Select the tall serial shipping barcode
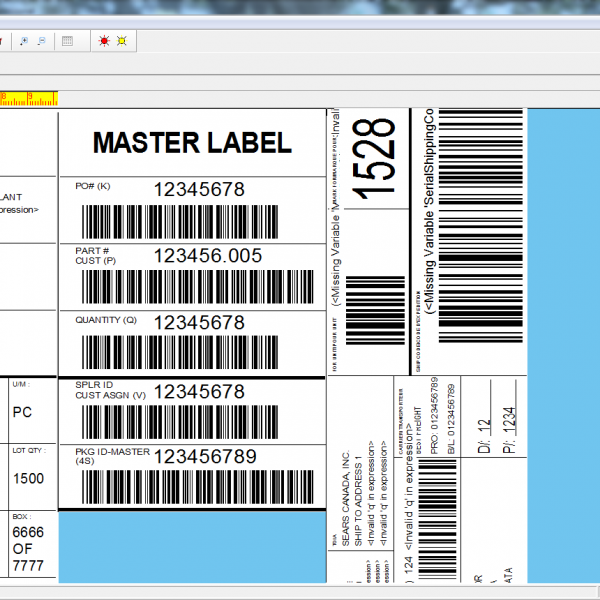600x600 pixels. tap(481, 225)
